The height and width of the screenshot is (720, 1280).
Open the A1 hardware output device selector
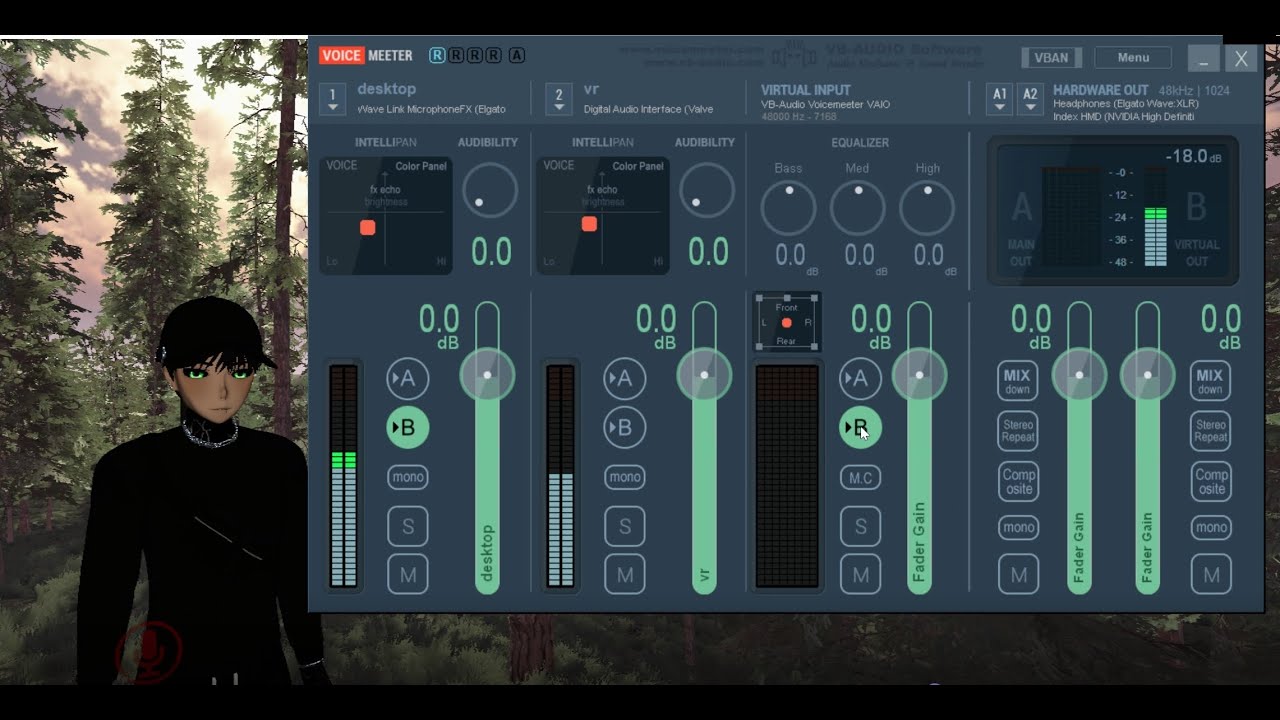click(999, 97)
